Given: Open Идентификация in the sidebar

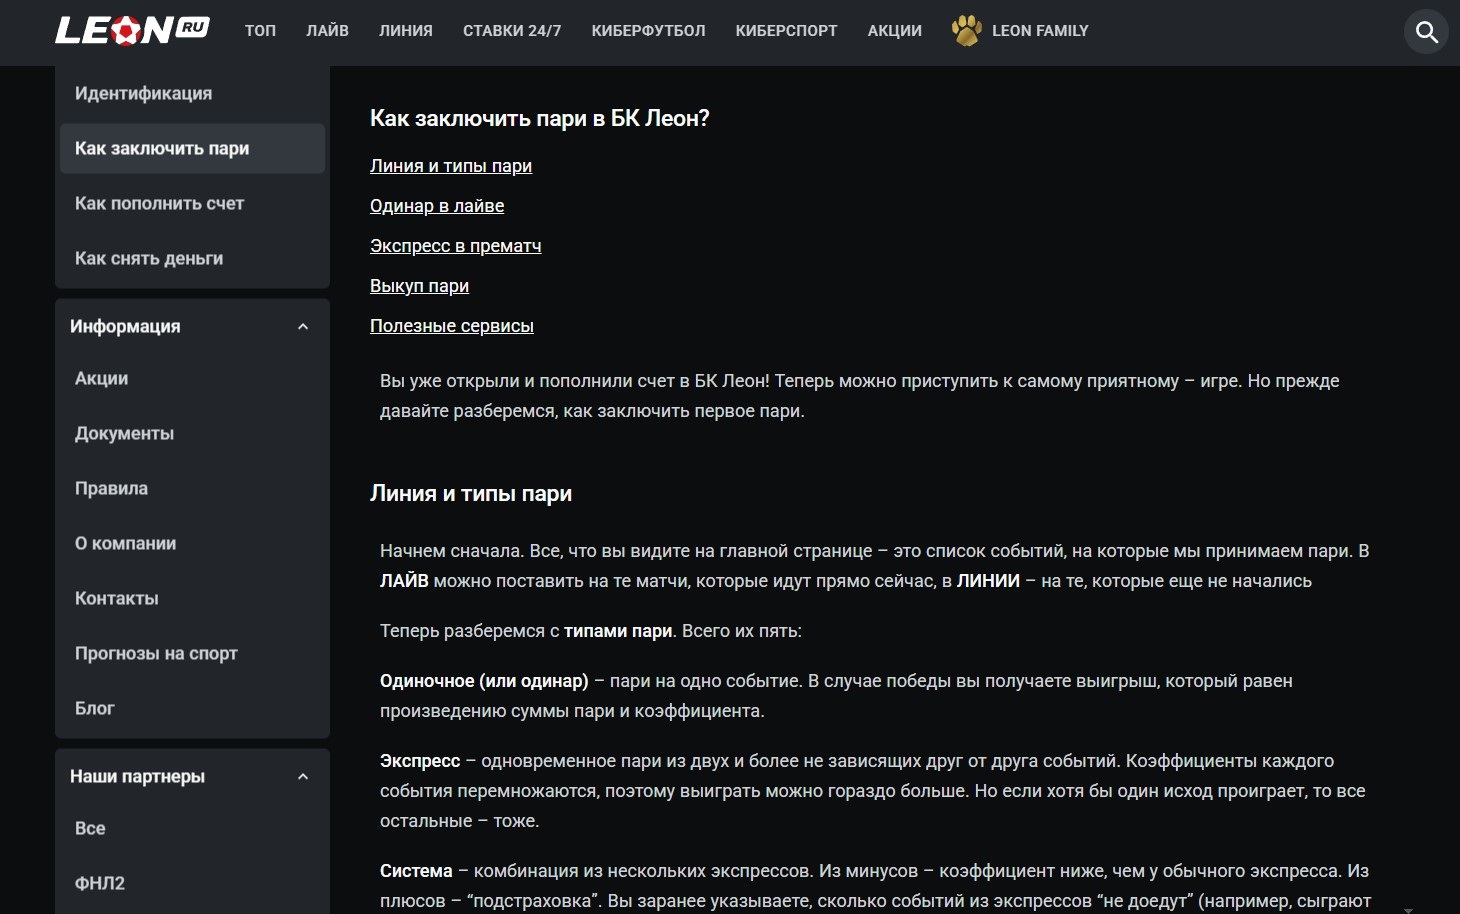Looking at the screenshot, I should [192, 93].
